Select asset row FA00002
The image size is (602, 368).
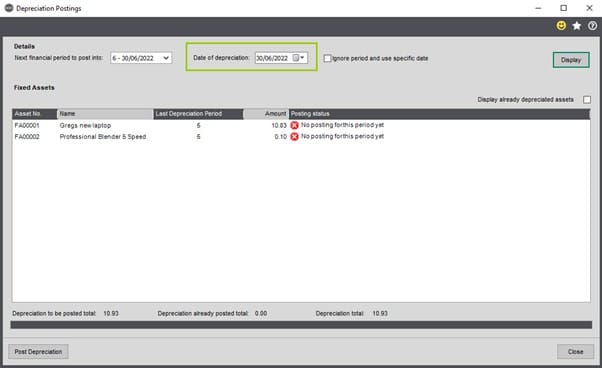pos(301,137)
